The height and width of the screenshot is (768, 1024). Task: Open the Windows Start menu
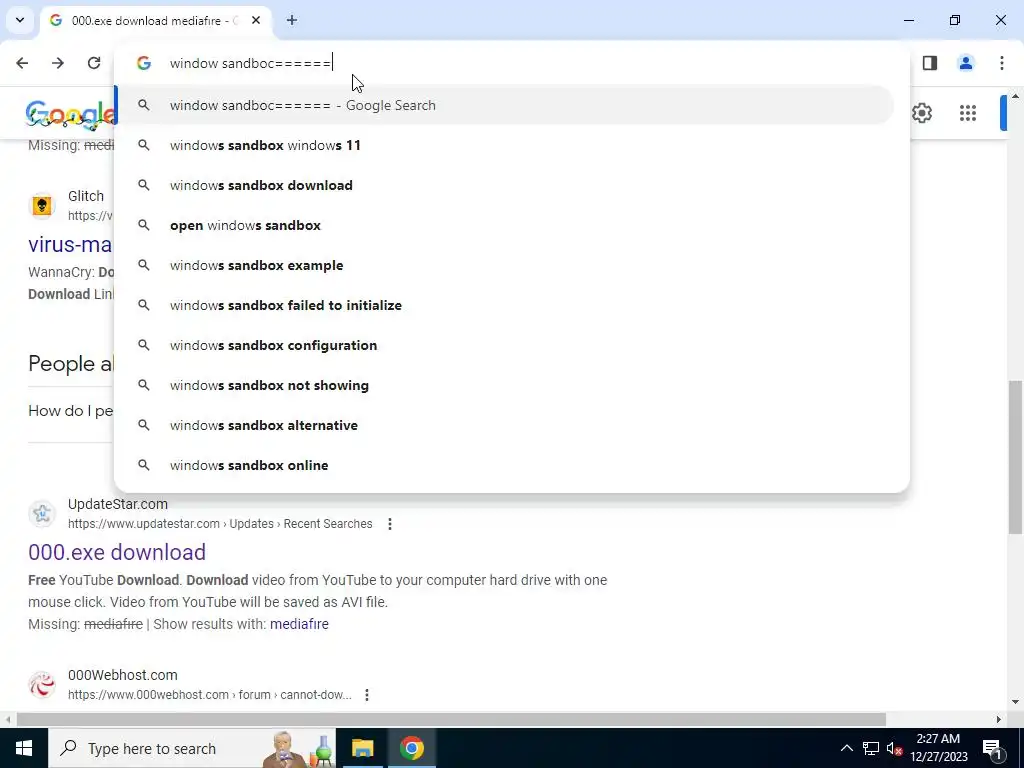(x=24, y=748)
